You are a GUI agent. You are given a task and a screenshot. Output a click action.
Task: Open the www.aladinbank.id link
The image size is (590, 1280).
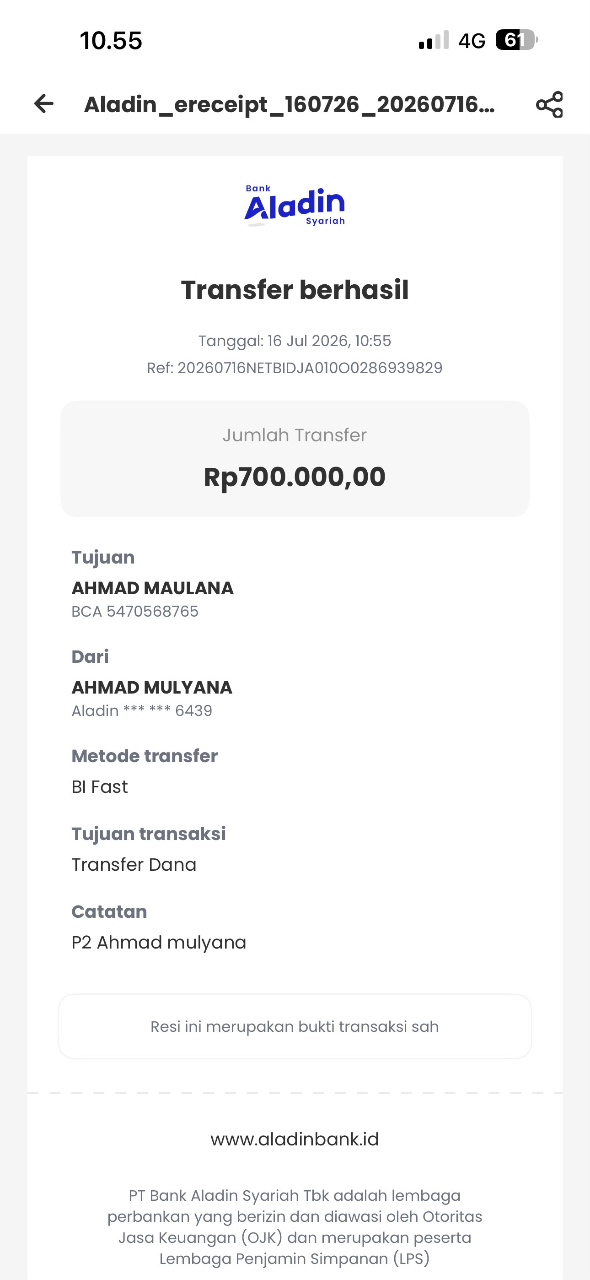click(x=295, y=1139)
